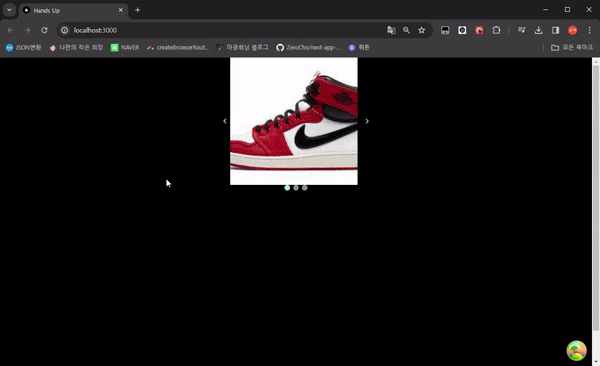Show browser downloads
The width and height of the screenshot is (600, 366).
538,30
